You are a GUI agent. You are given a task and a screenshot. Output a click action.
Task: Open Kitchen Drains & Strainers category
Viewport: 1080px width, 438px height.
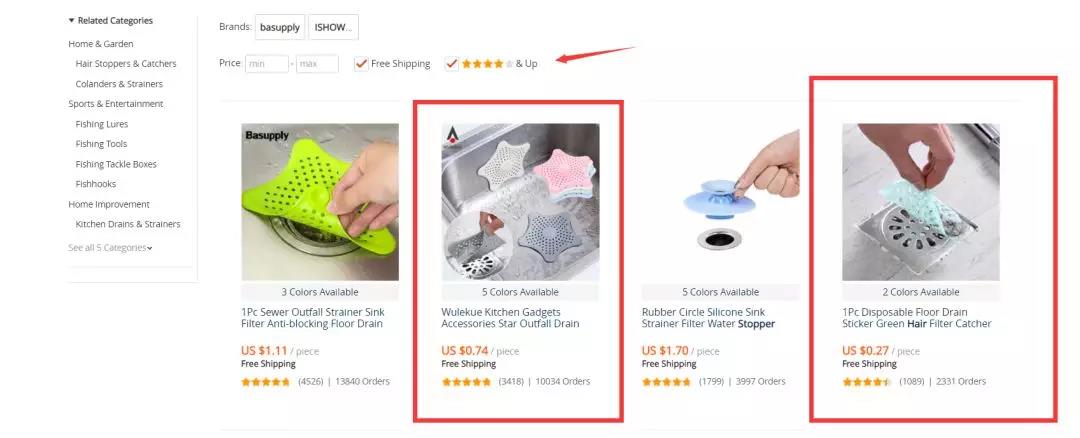pyautogui.click(x=128, y=224)
